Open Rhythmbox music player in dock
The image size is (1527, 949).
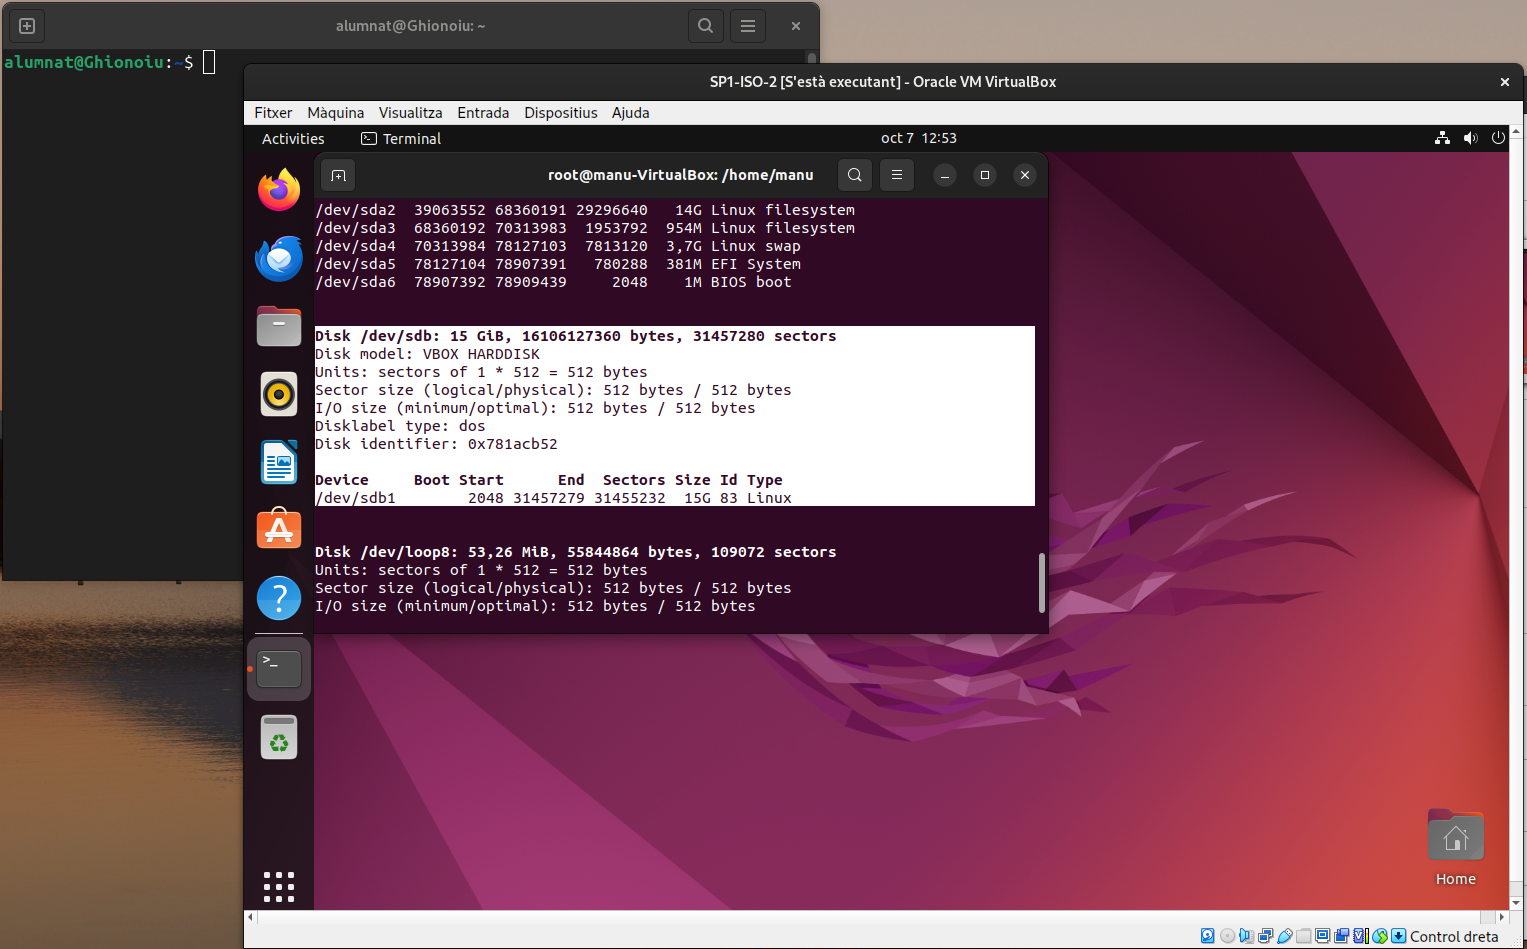point(279,394)
